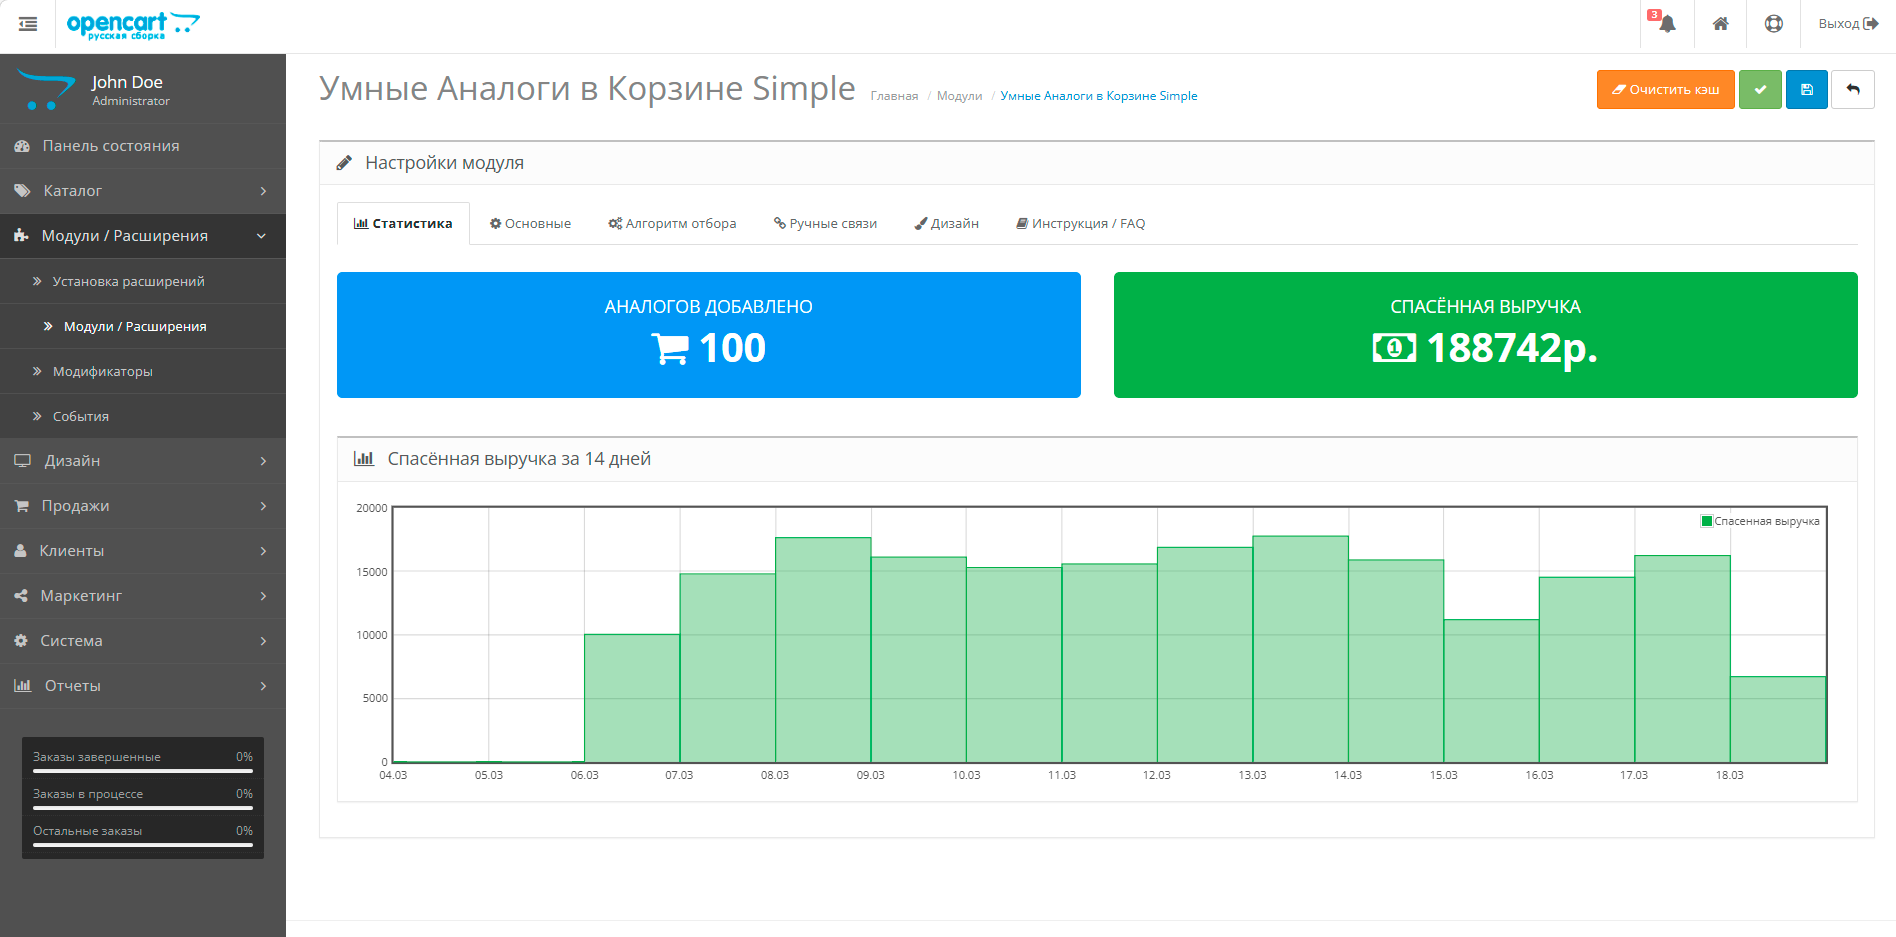The image size is (1896, 937).
Task: Click the opencart logo
Action: pyautogui.click(x=132, y=25)
